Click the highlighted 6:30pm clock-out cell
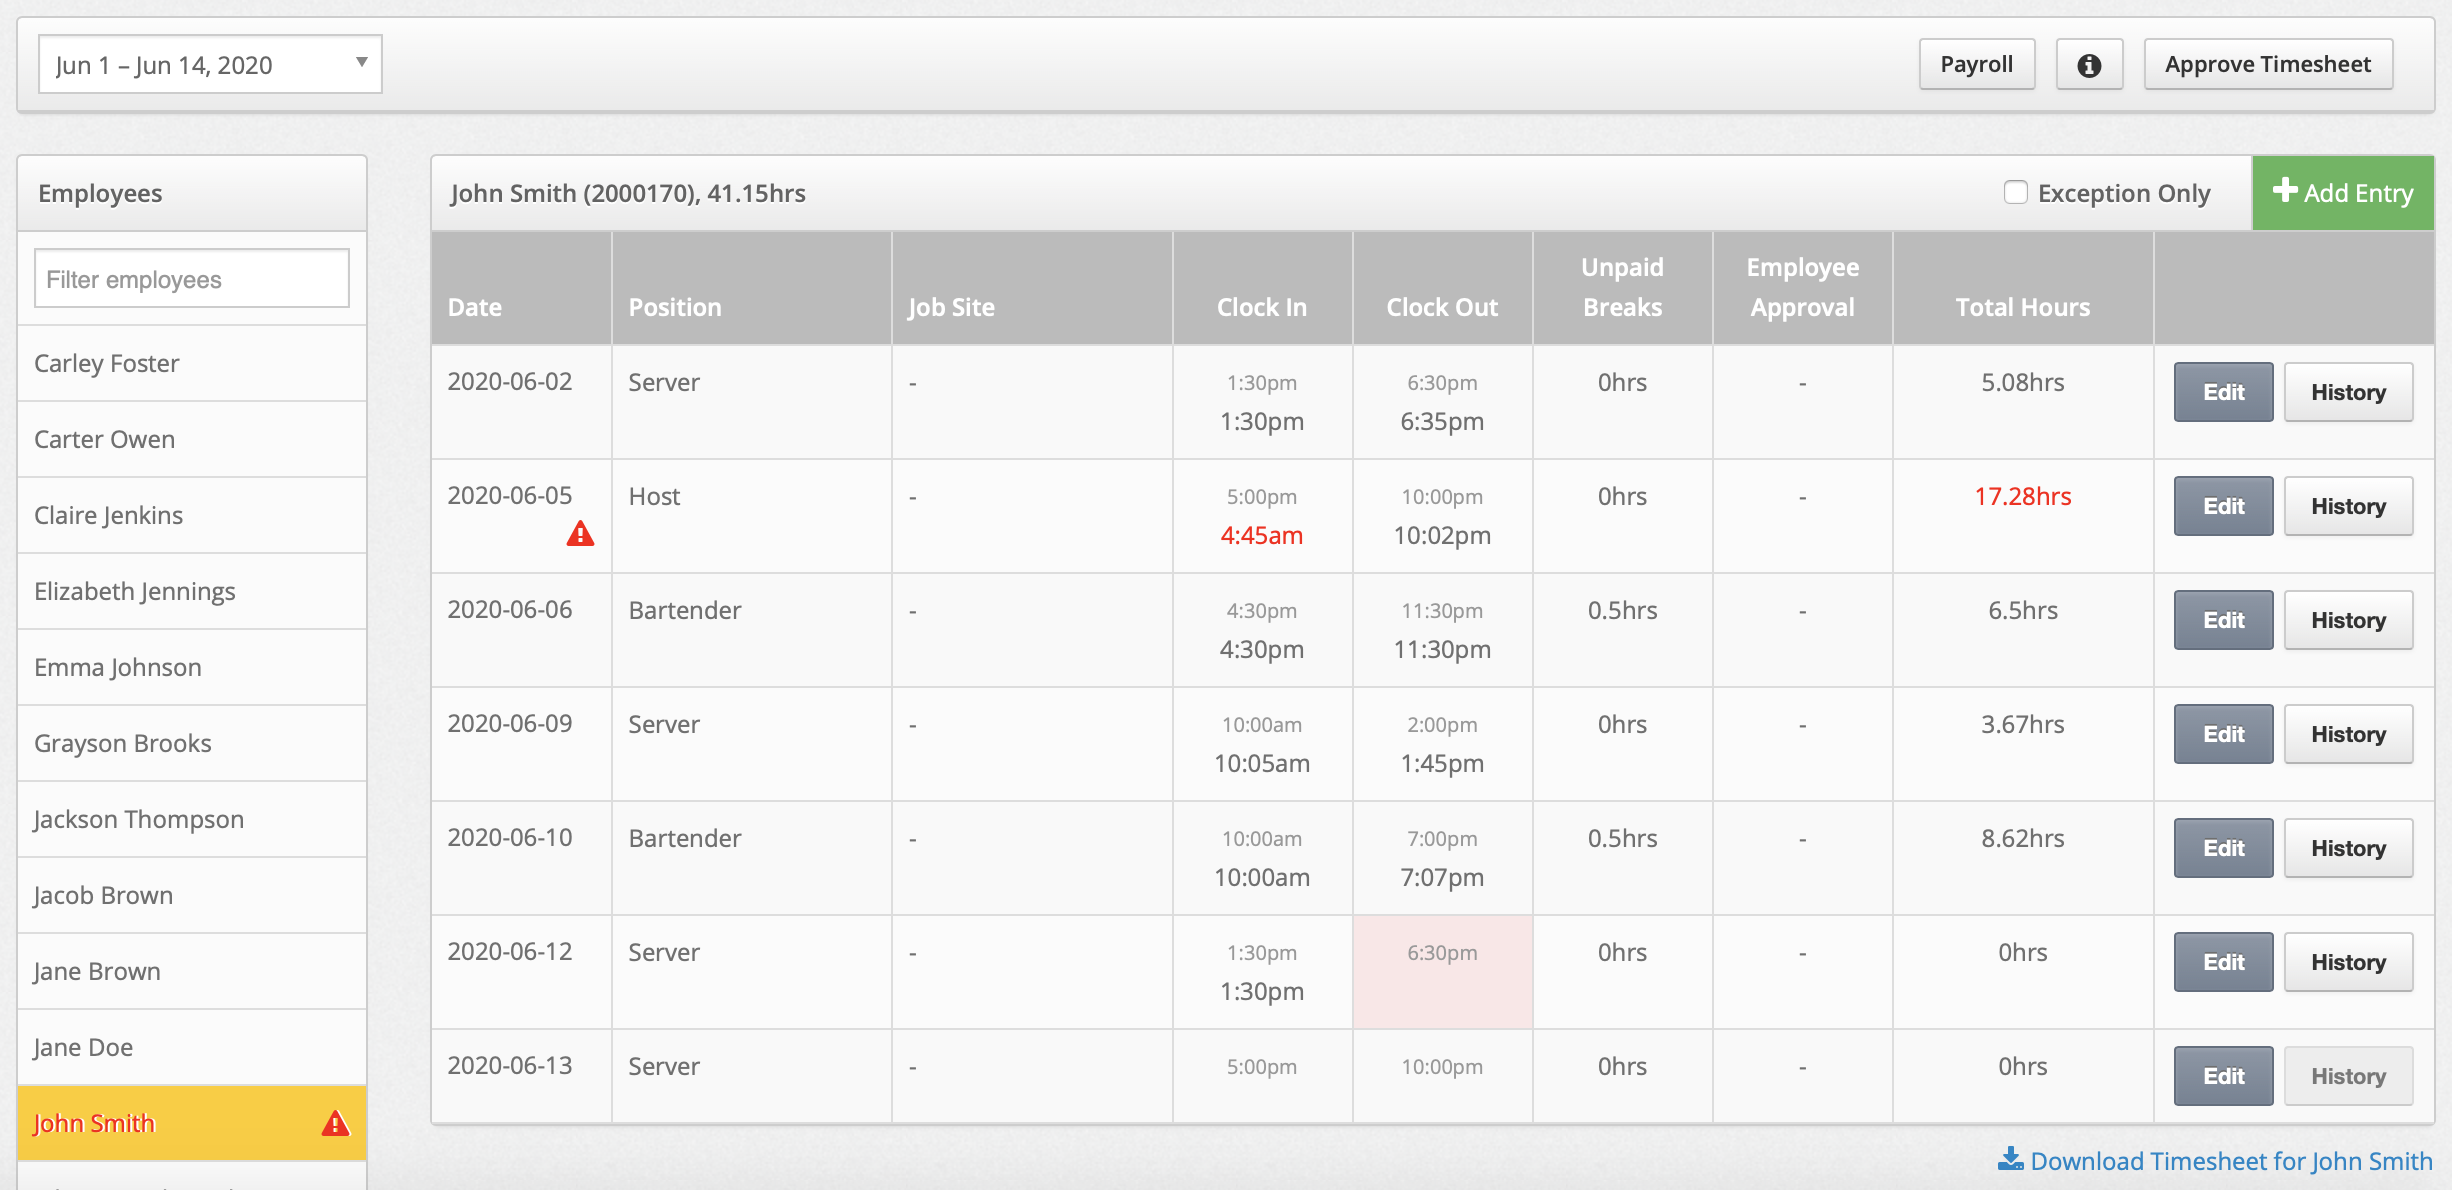 (1442, 972)
